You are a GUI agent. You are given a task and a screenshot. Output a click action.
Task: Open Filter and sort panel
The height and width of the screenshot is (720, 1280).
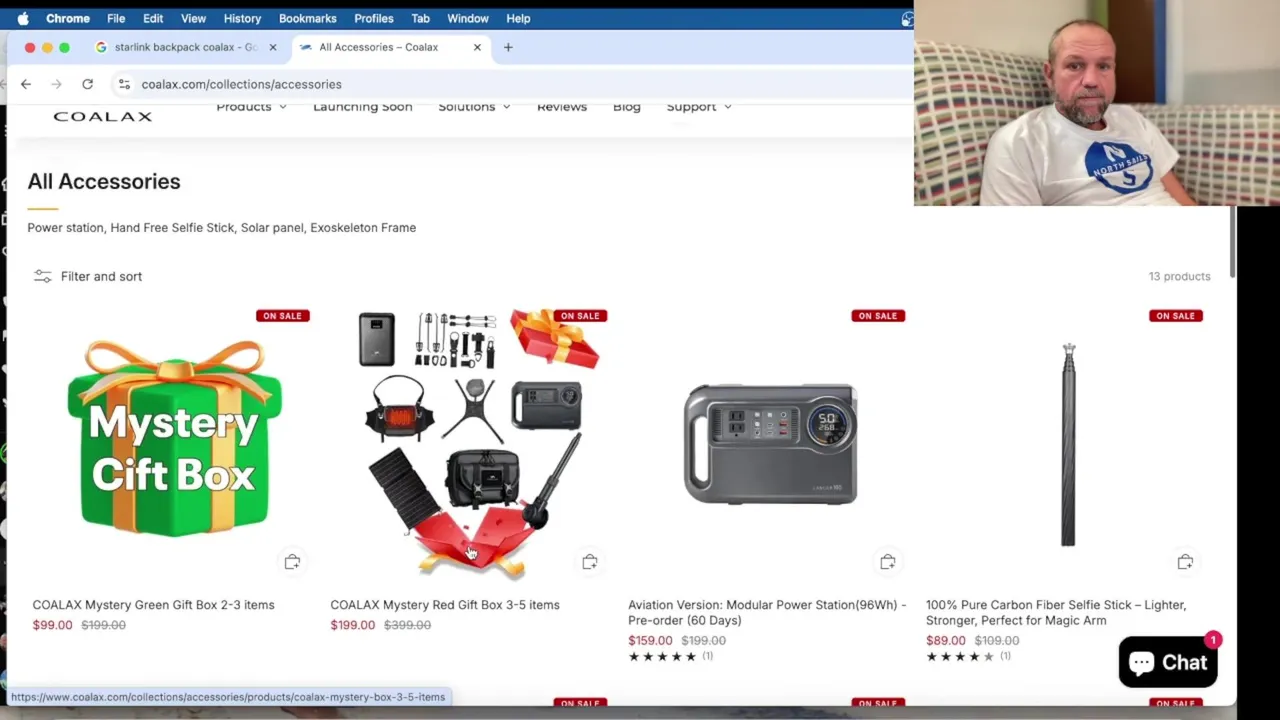click(x=88, y=276)
